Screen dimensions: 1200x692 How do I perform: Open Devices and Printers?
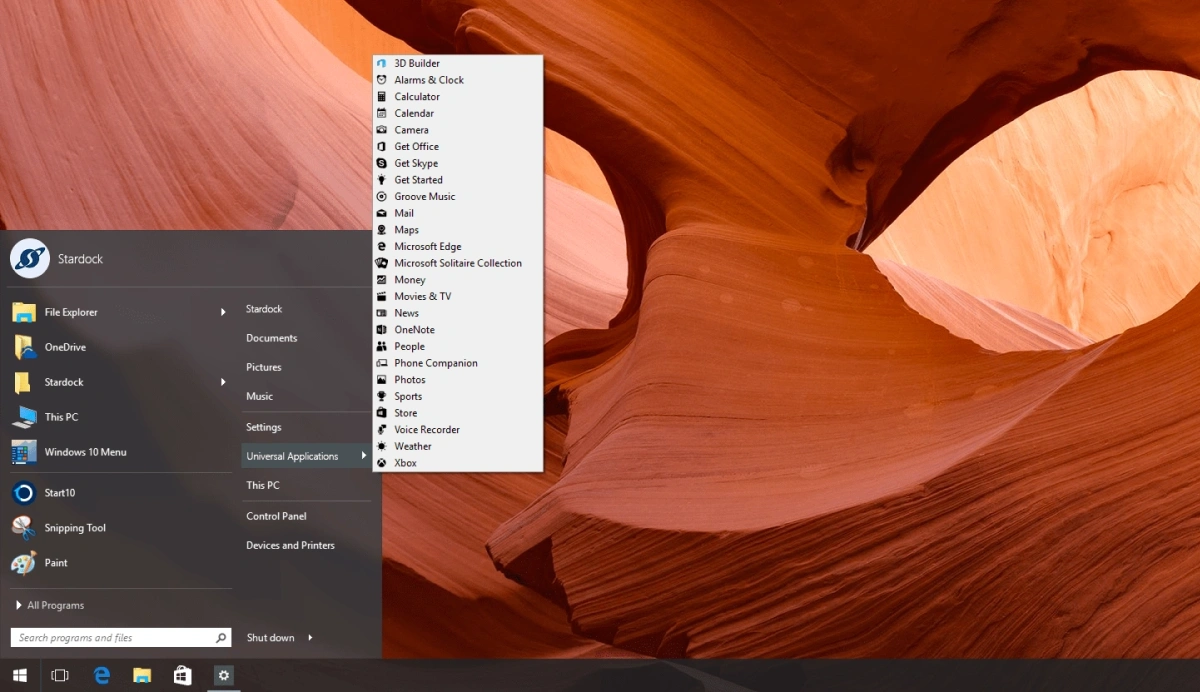tap(290, 545)
